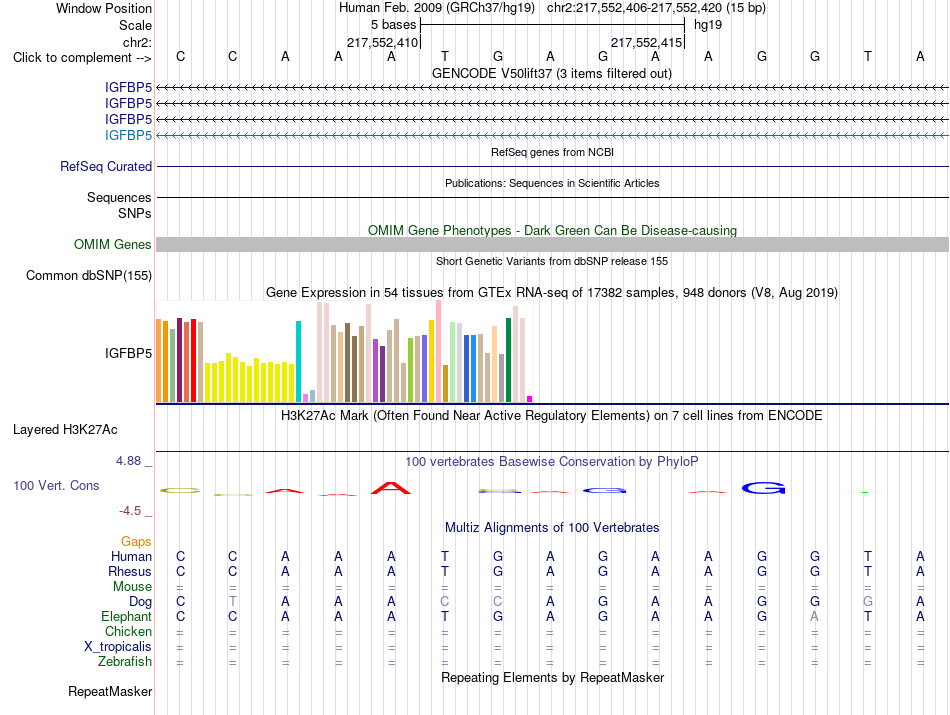Select the Sequences track label
Viewport: 950px width, 715px height.
[x=119, y=198]
